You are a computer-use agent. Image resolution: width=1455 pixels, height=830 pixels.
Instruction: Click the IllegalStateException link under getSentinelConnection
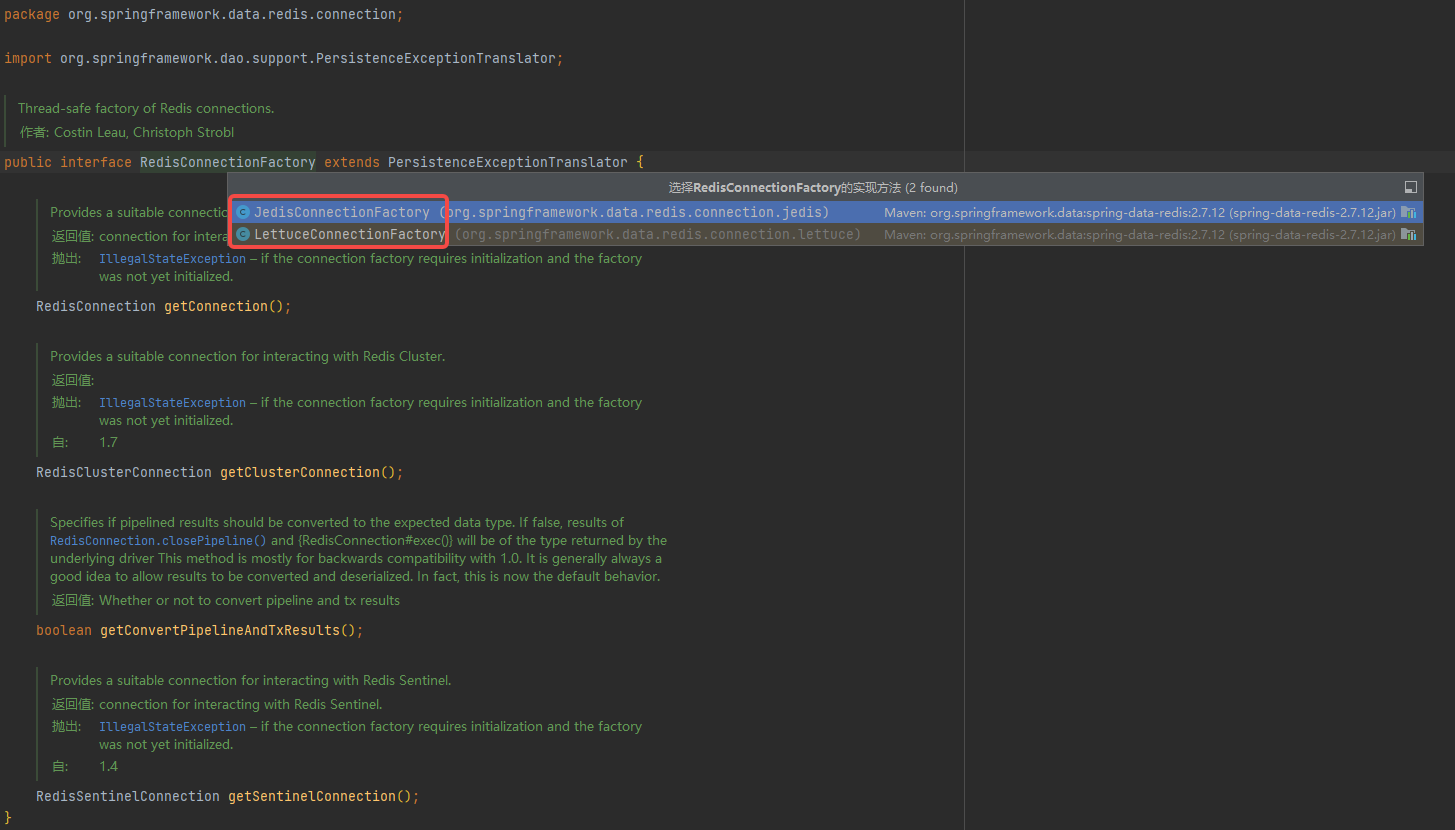tap(172, 726)
